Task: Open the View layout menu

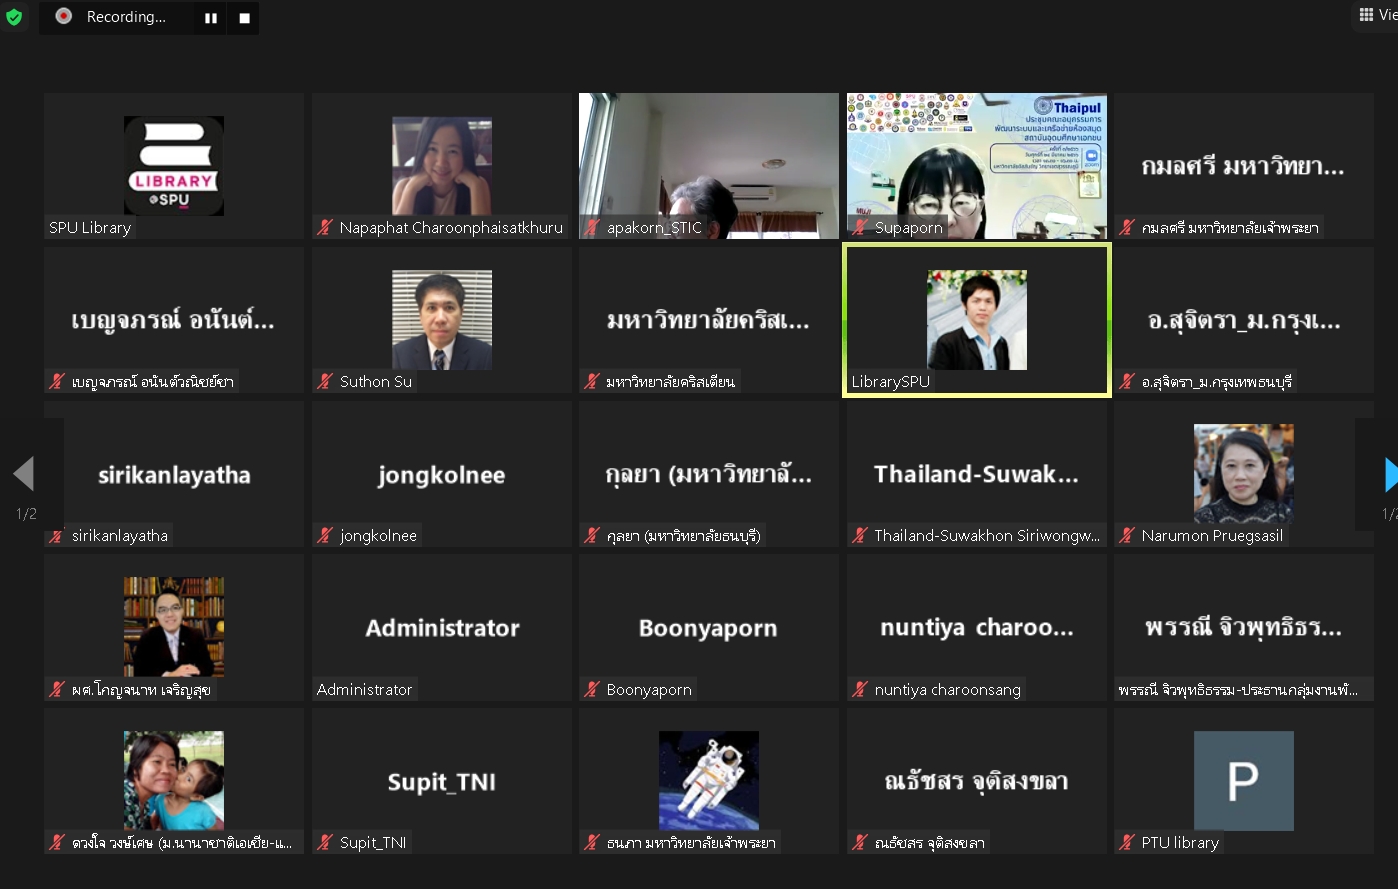Action: [1376, 15]
